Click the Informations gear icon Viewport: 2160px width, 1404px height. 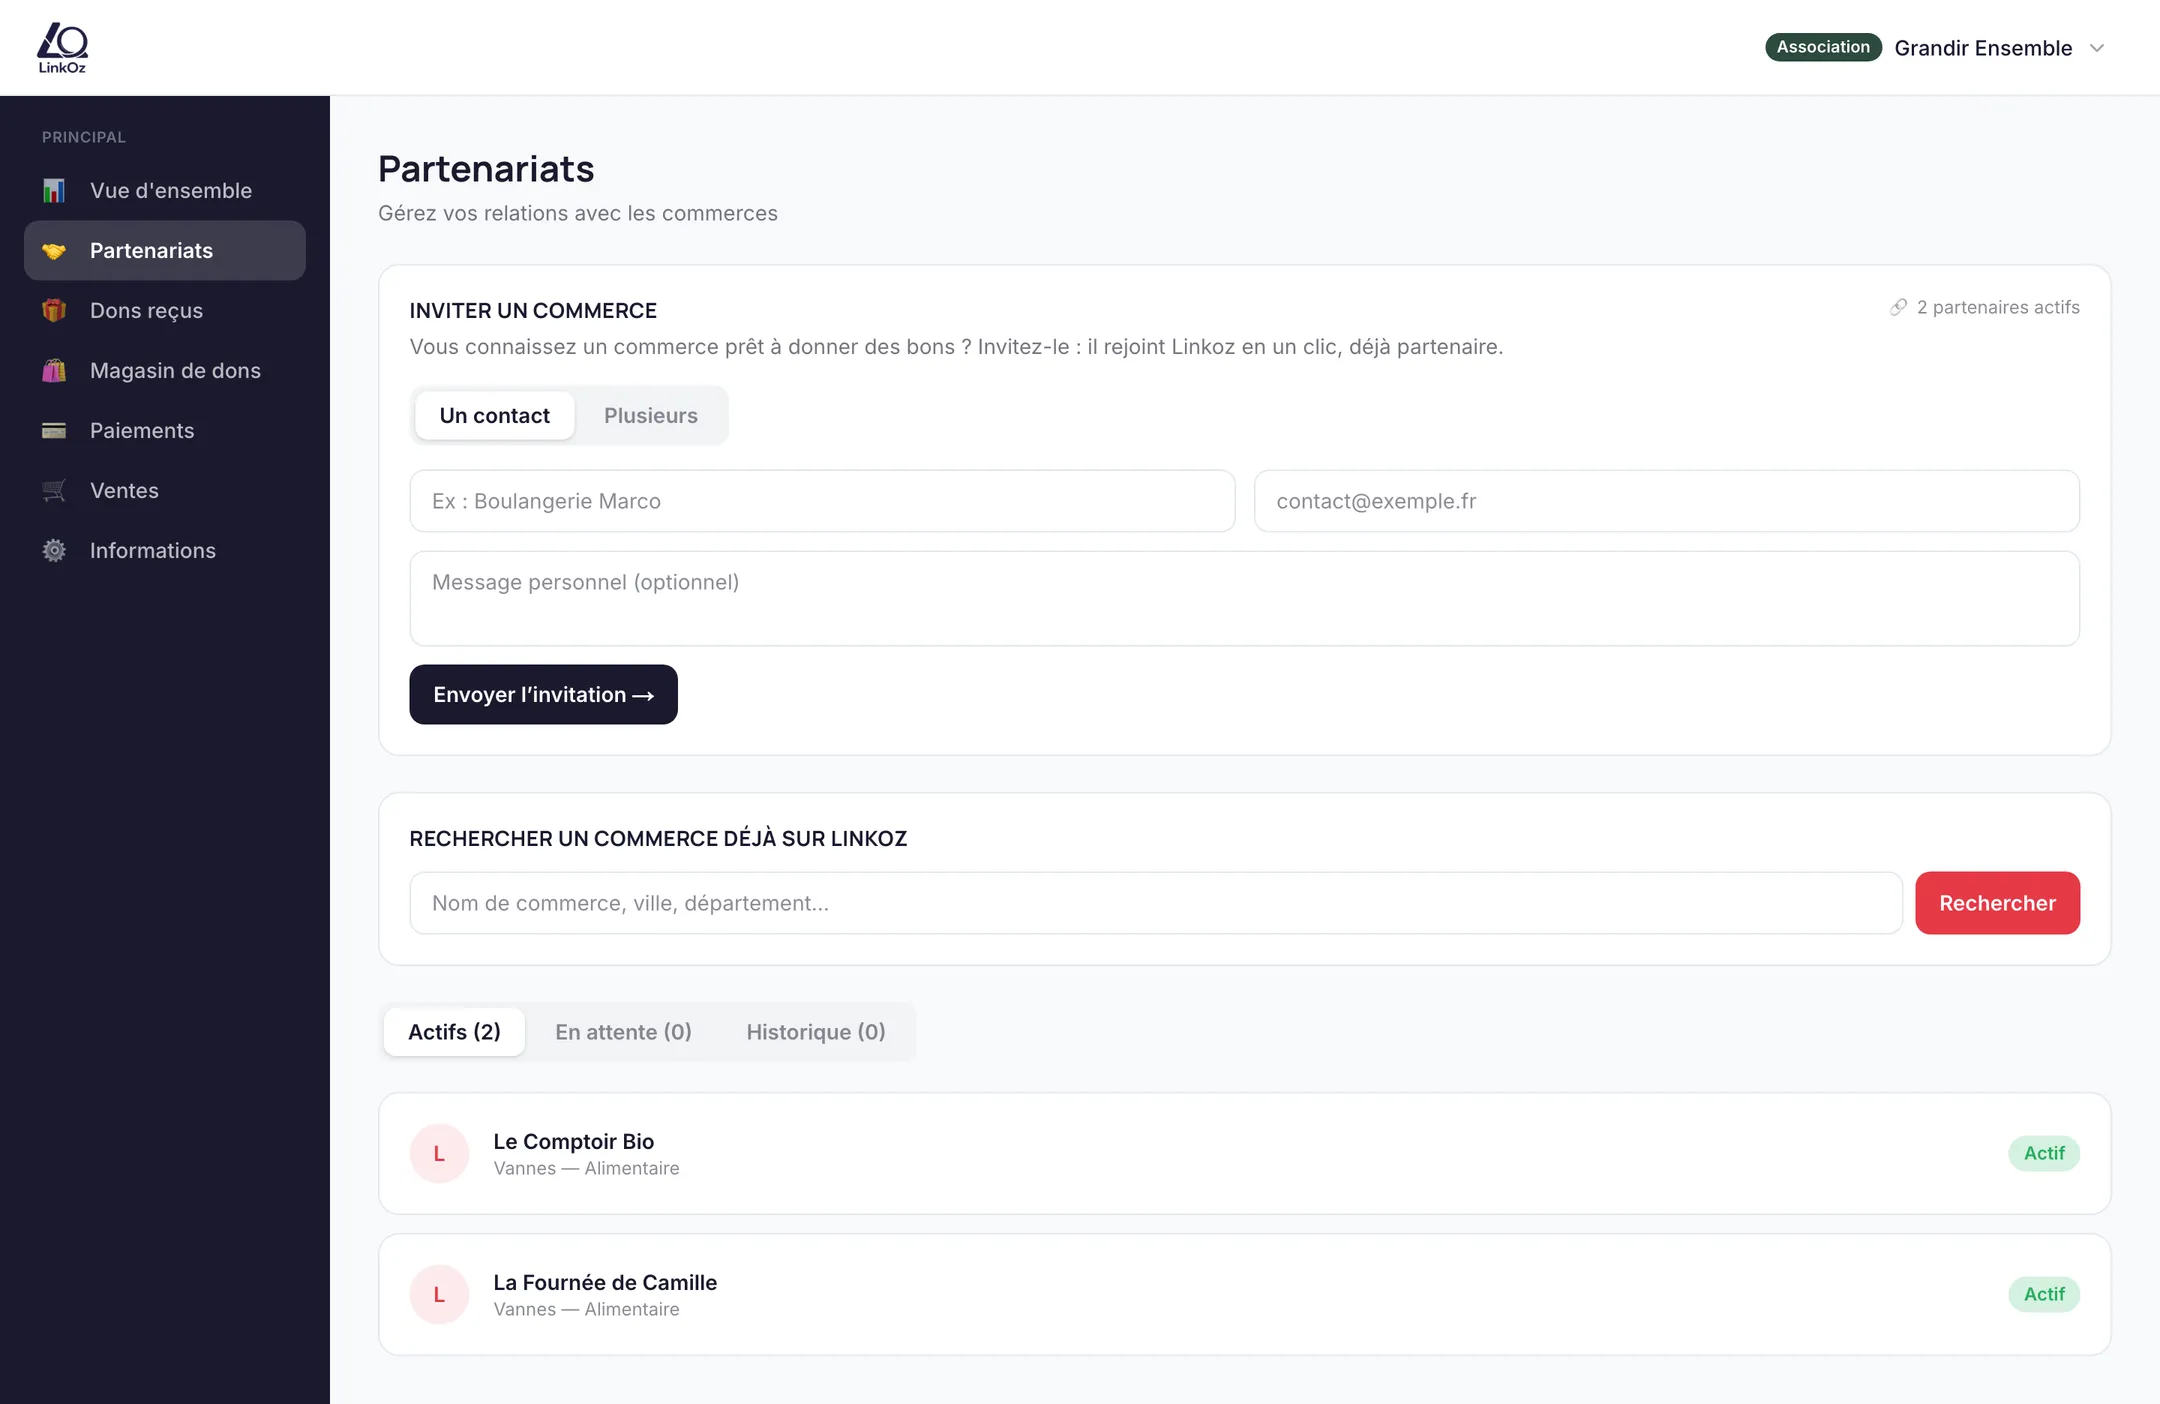pos(54,550)
